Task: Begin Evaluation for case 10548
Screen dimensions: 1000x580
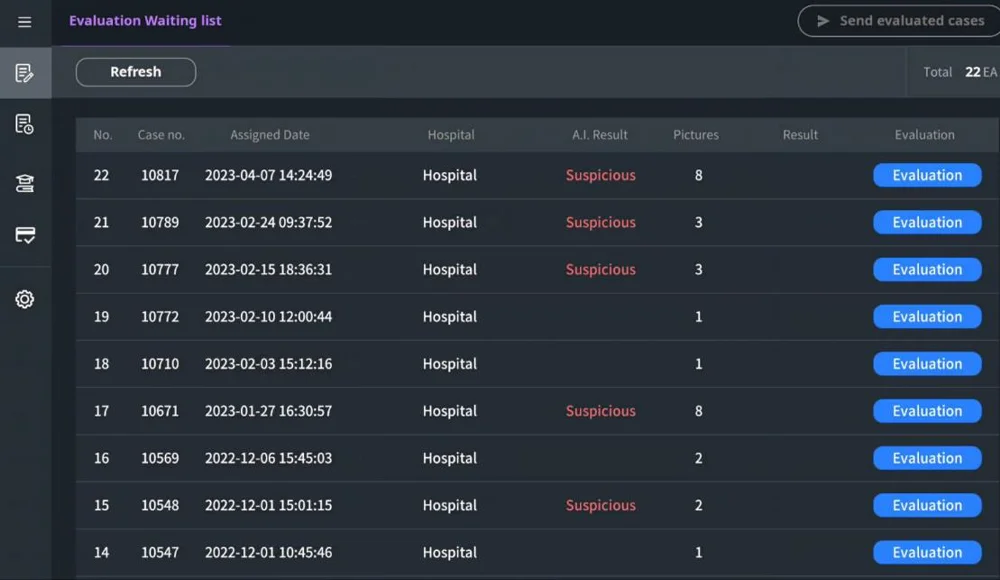Action: (x=927, y=506)
